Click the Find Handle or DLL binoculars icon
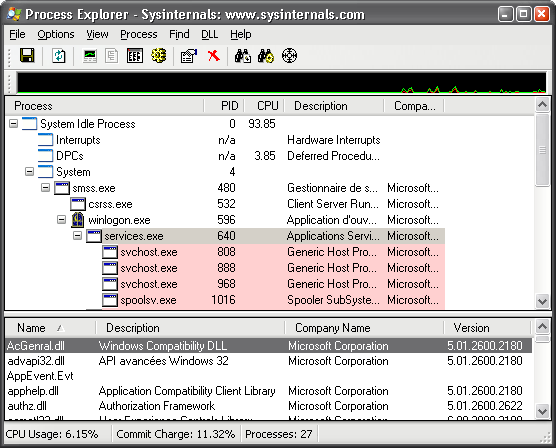The width and height of the screenshot is (556, 448). 243,56
